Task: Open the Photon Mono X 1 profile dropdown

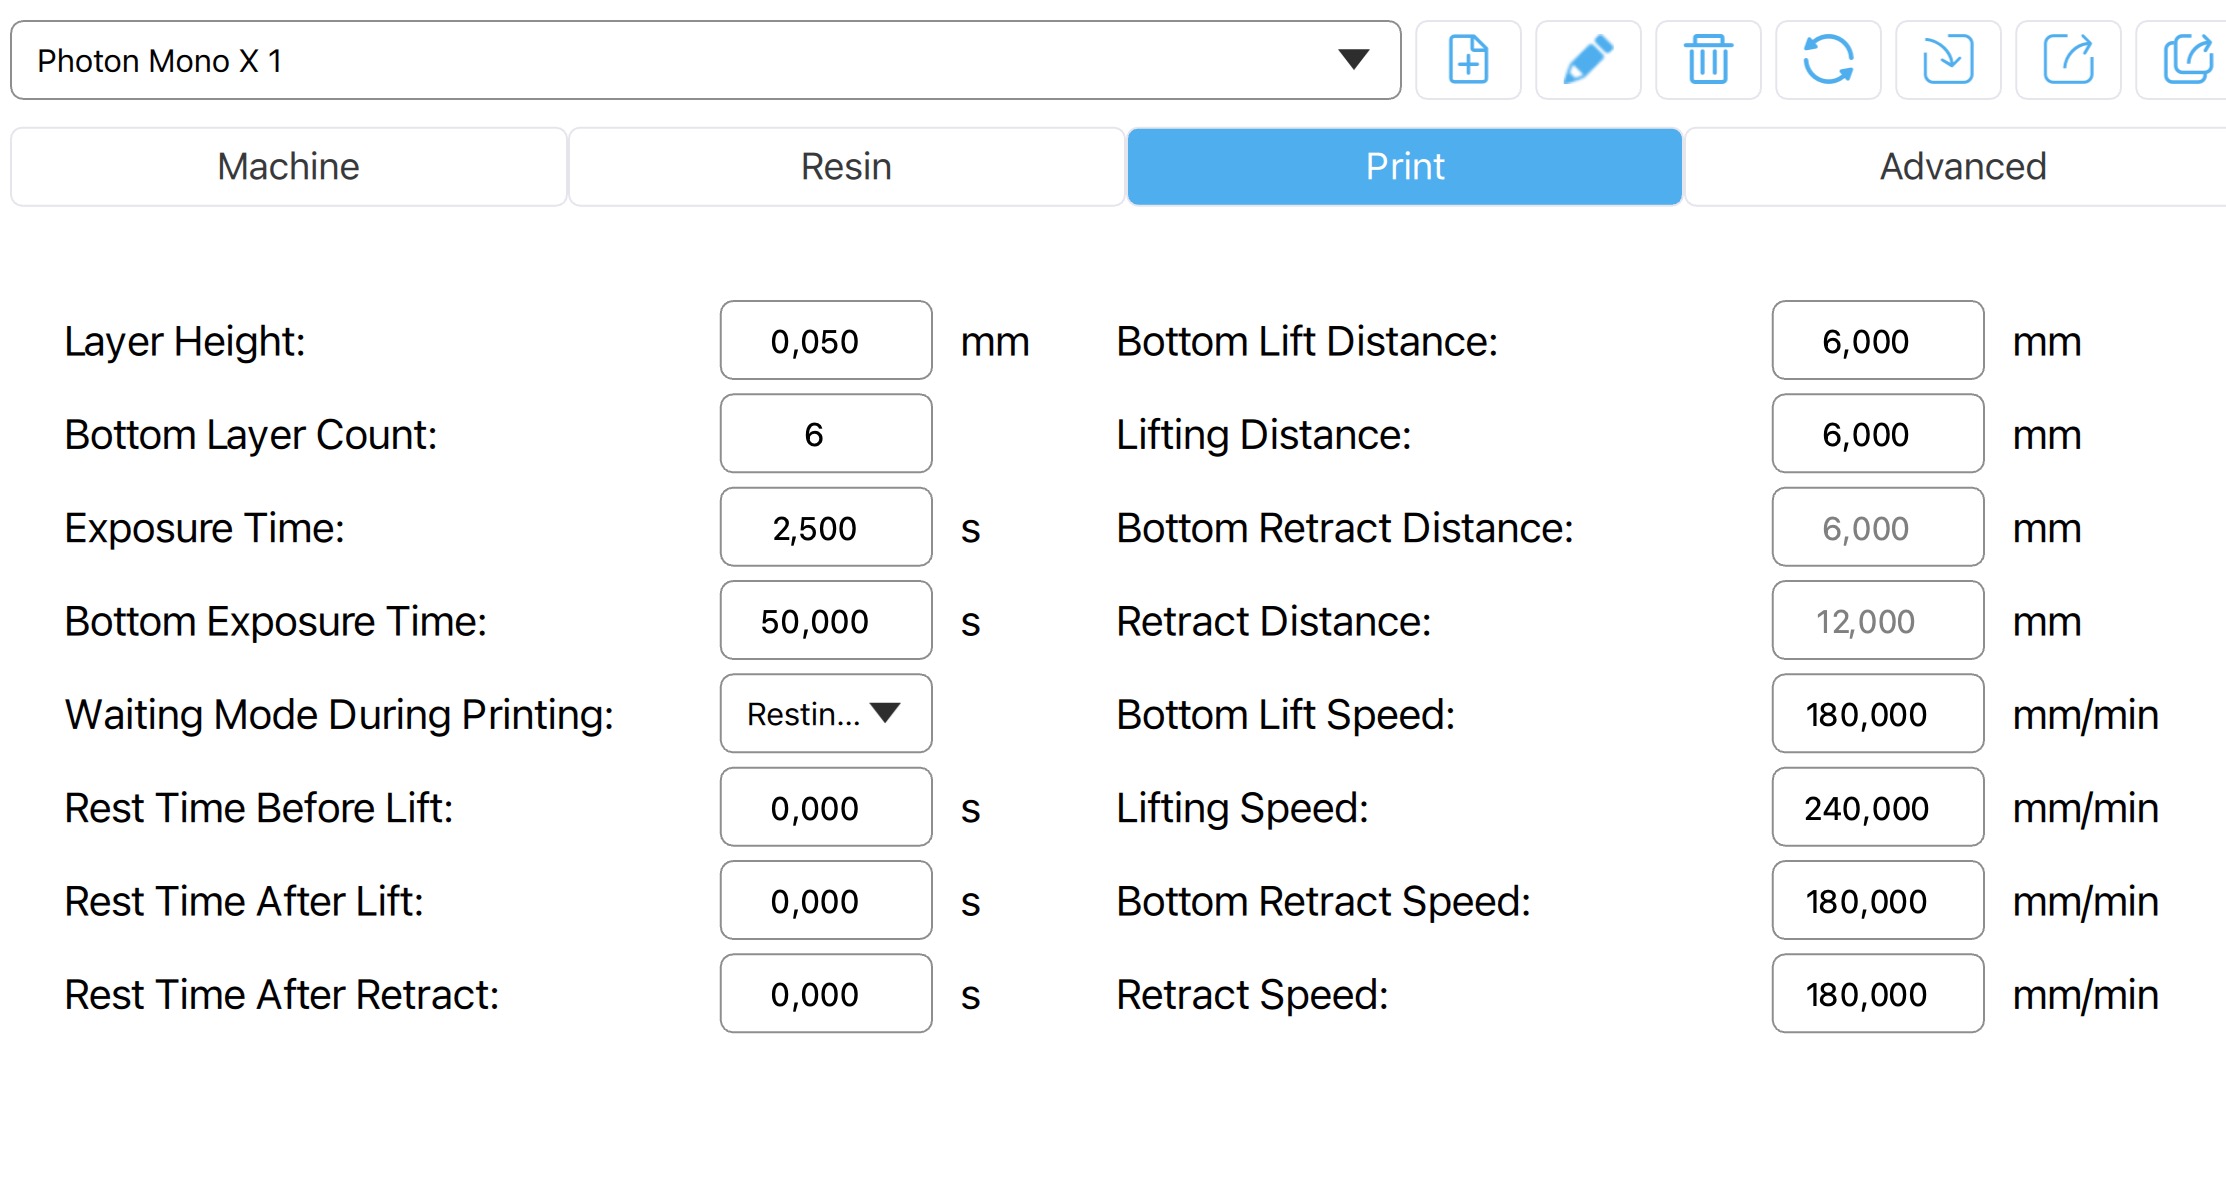Action: pos(706,60)
